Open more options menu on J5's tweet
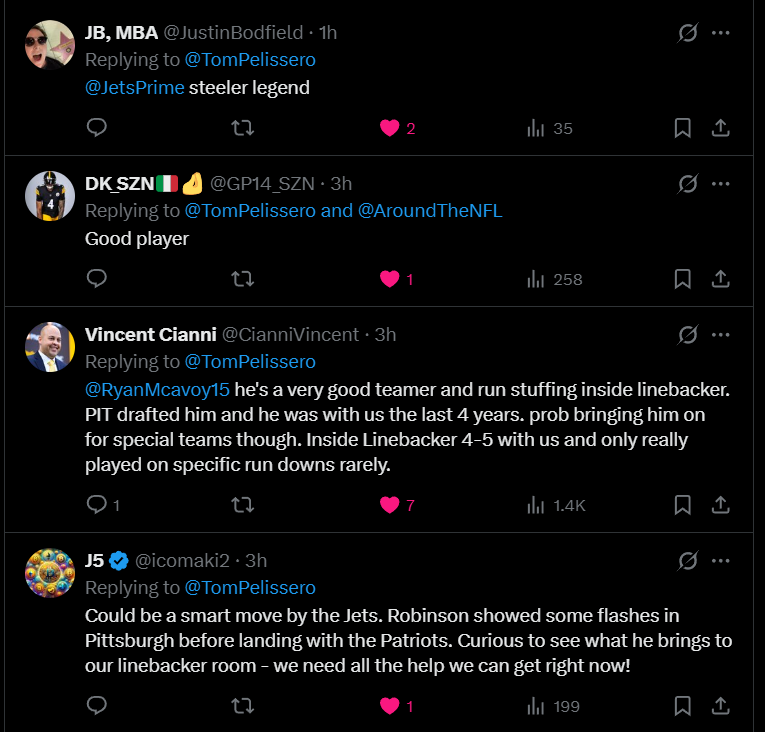Screen dimensions: 765x732 tap(720, 560)
